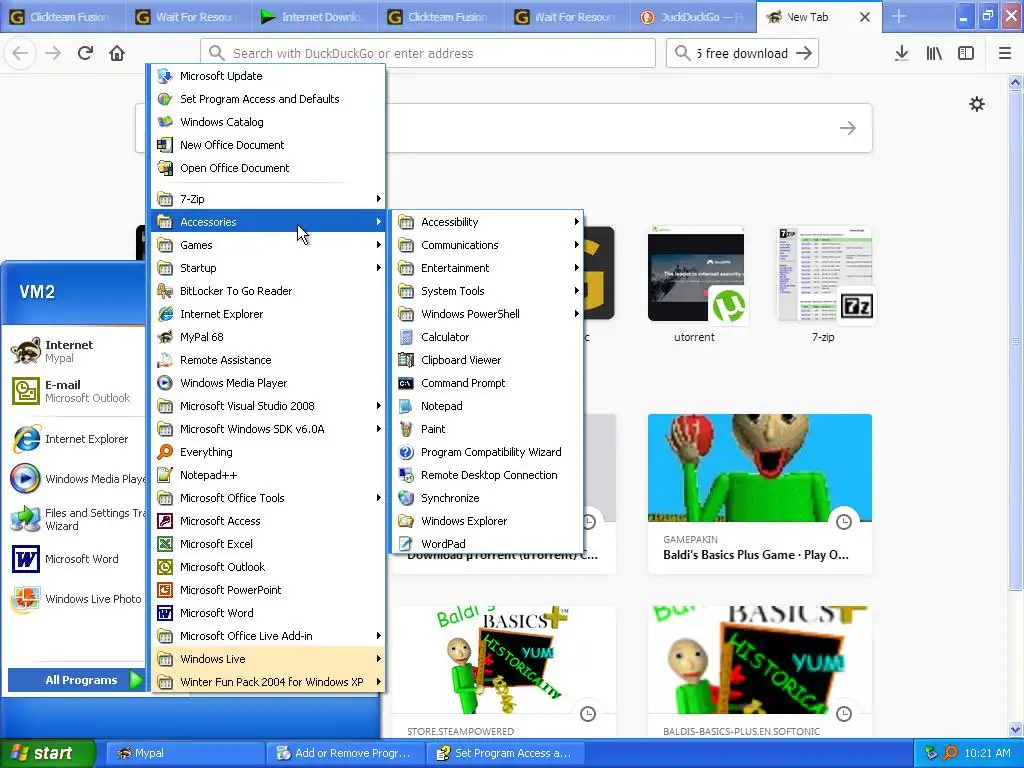This screenshot has width=1024, height=768.
Task: Start Remote Assistance
Action: pos(268,360)
